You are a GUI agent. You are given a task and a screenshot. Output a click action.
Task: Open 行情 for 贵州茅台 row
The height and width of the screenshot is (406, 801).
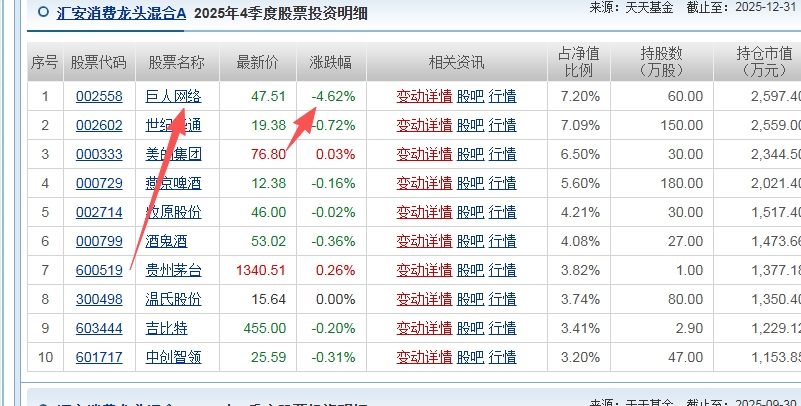503,270
